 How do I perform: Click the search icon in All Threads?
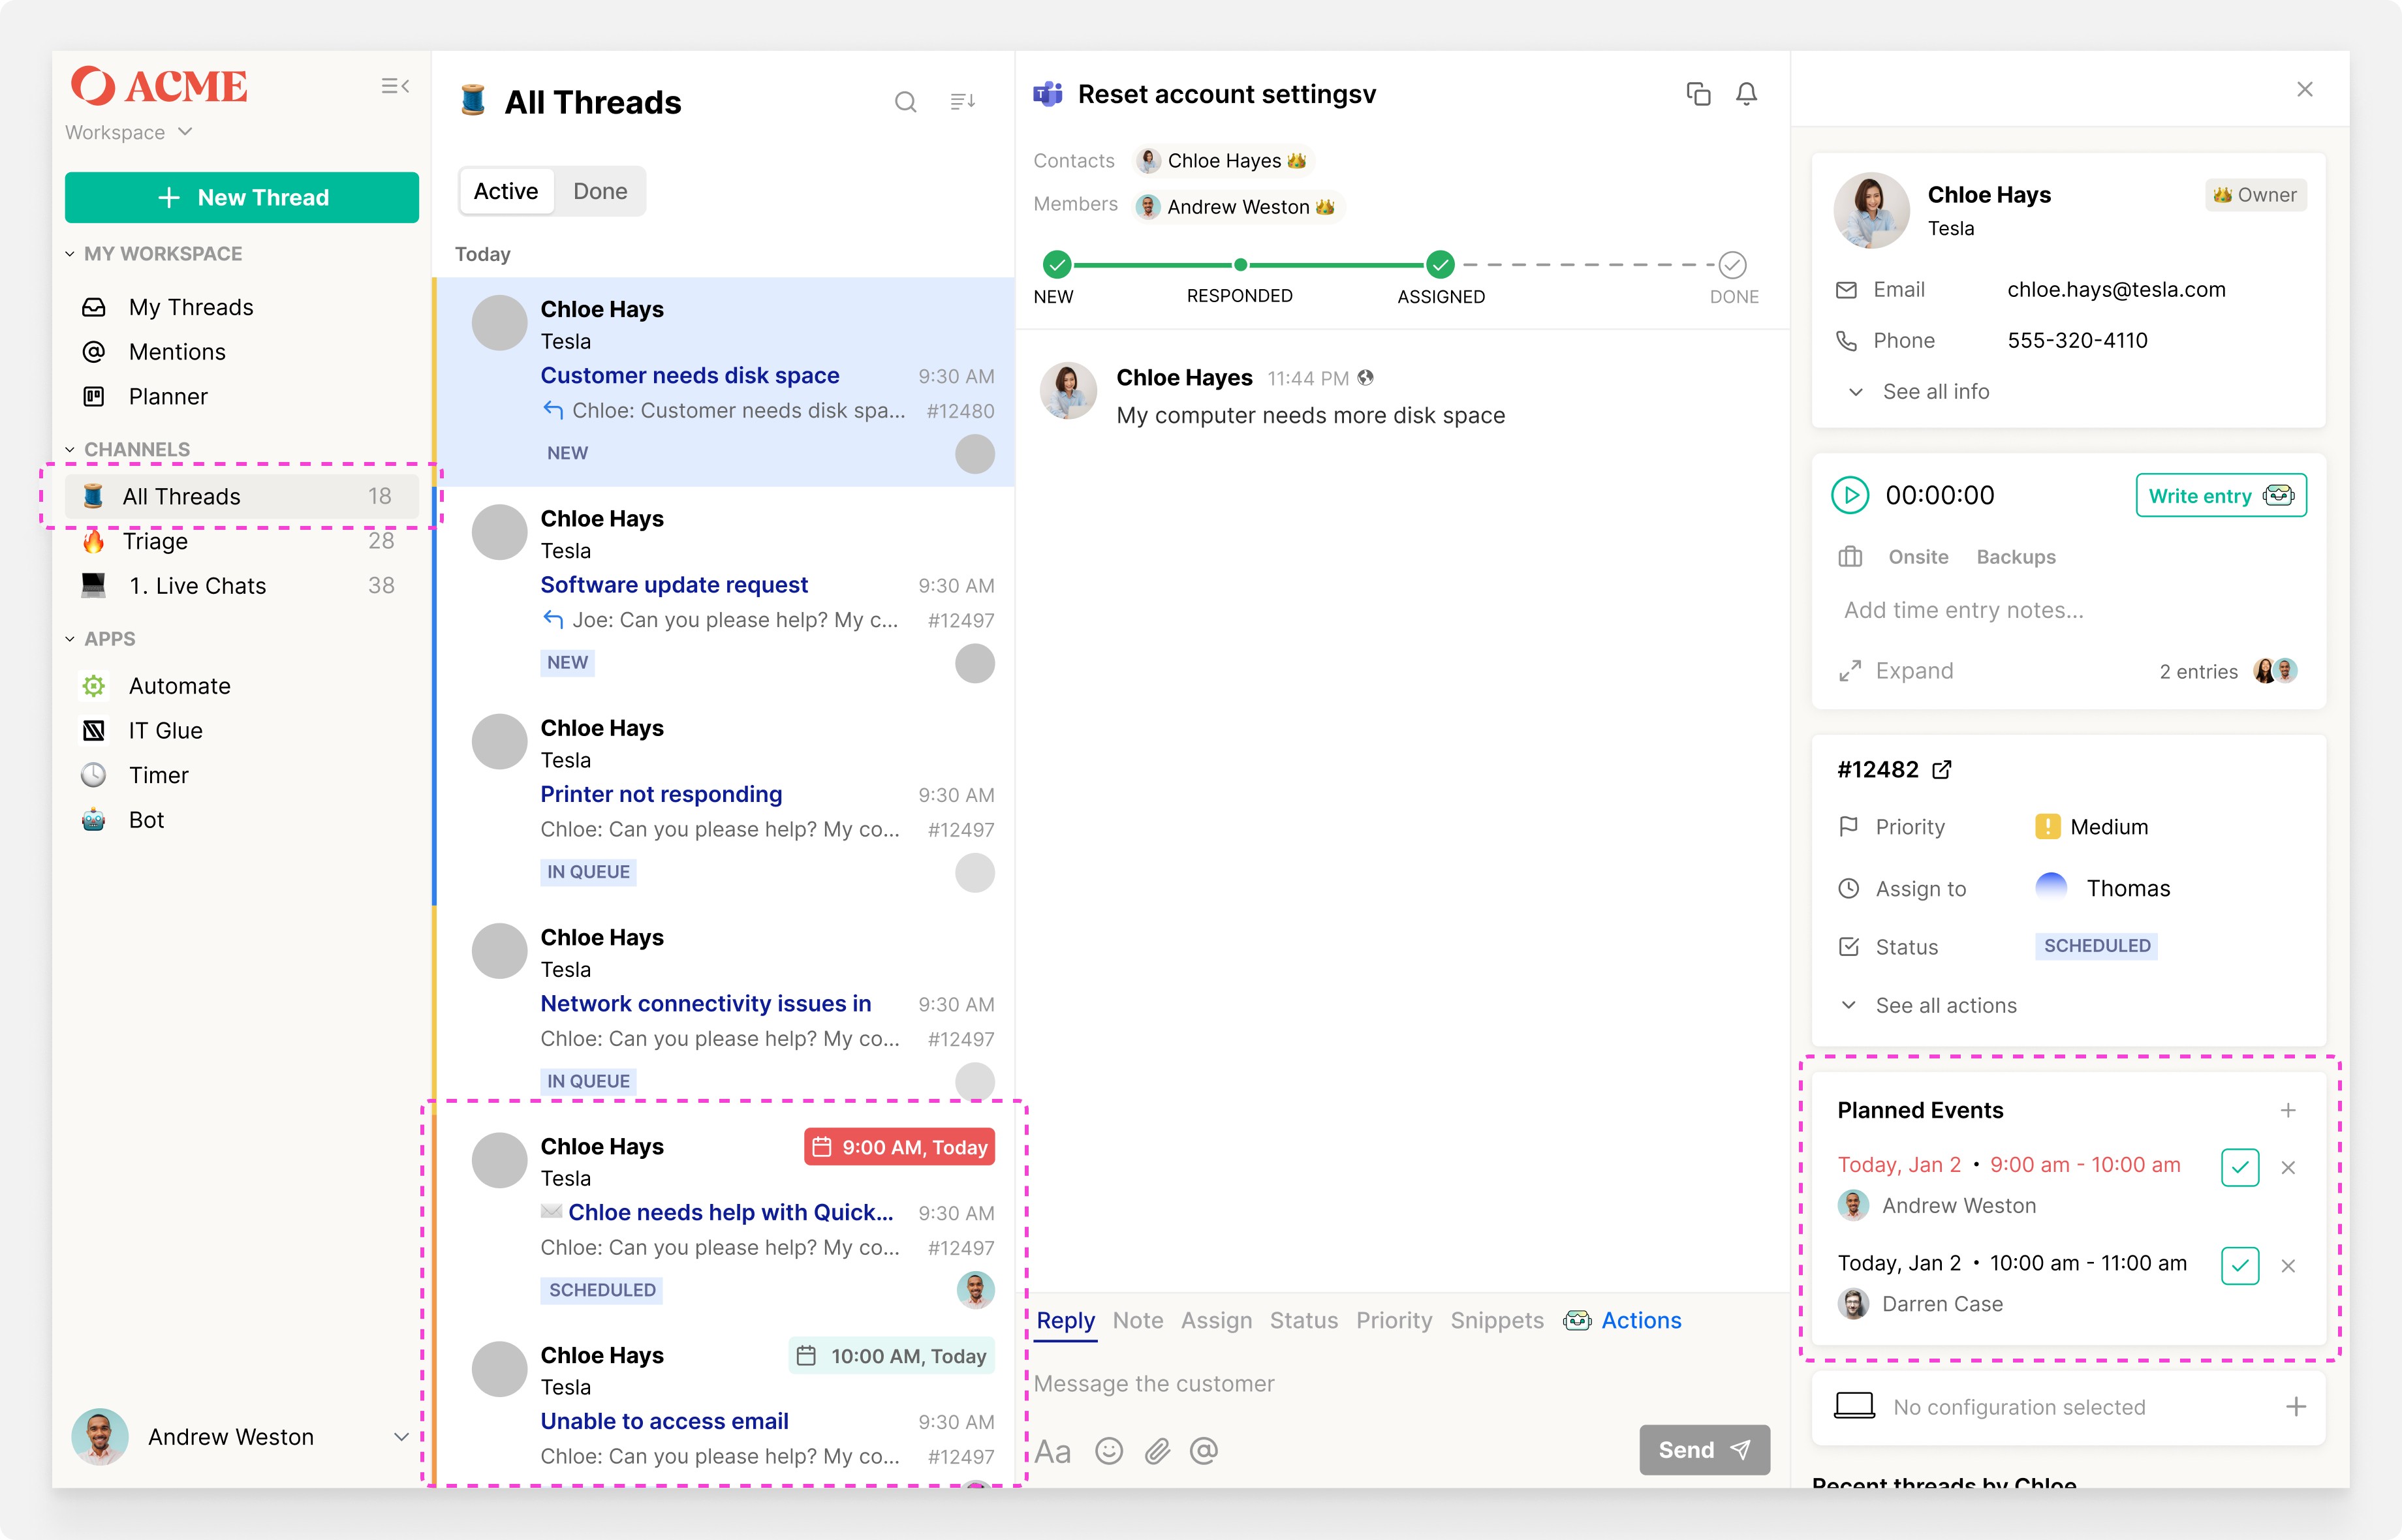(905, 102)
